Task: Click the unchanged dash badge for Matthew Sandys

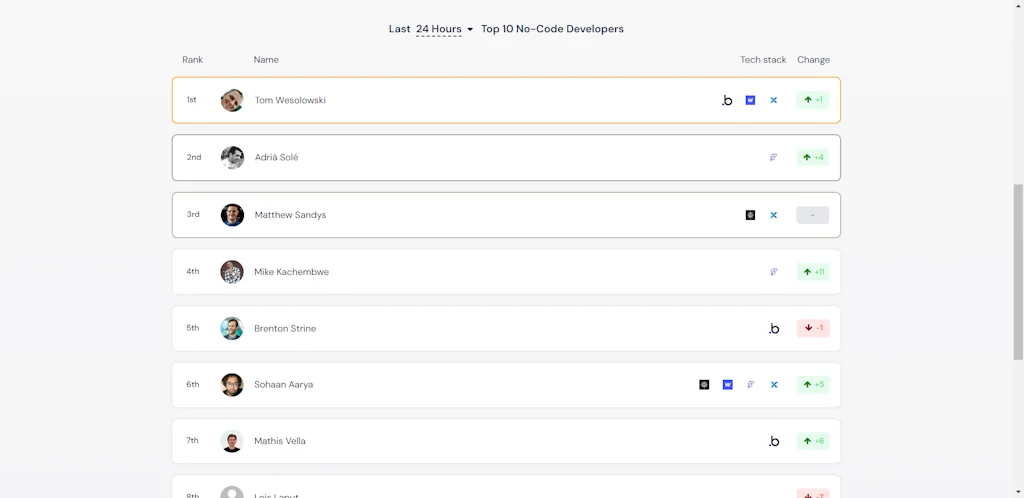Action: tap(812, 215)
